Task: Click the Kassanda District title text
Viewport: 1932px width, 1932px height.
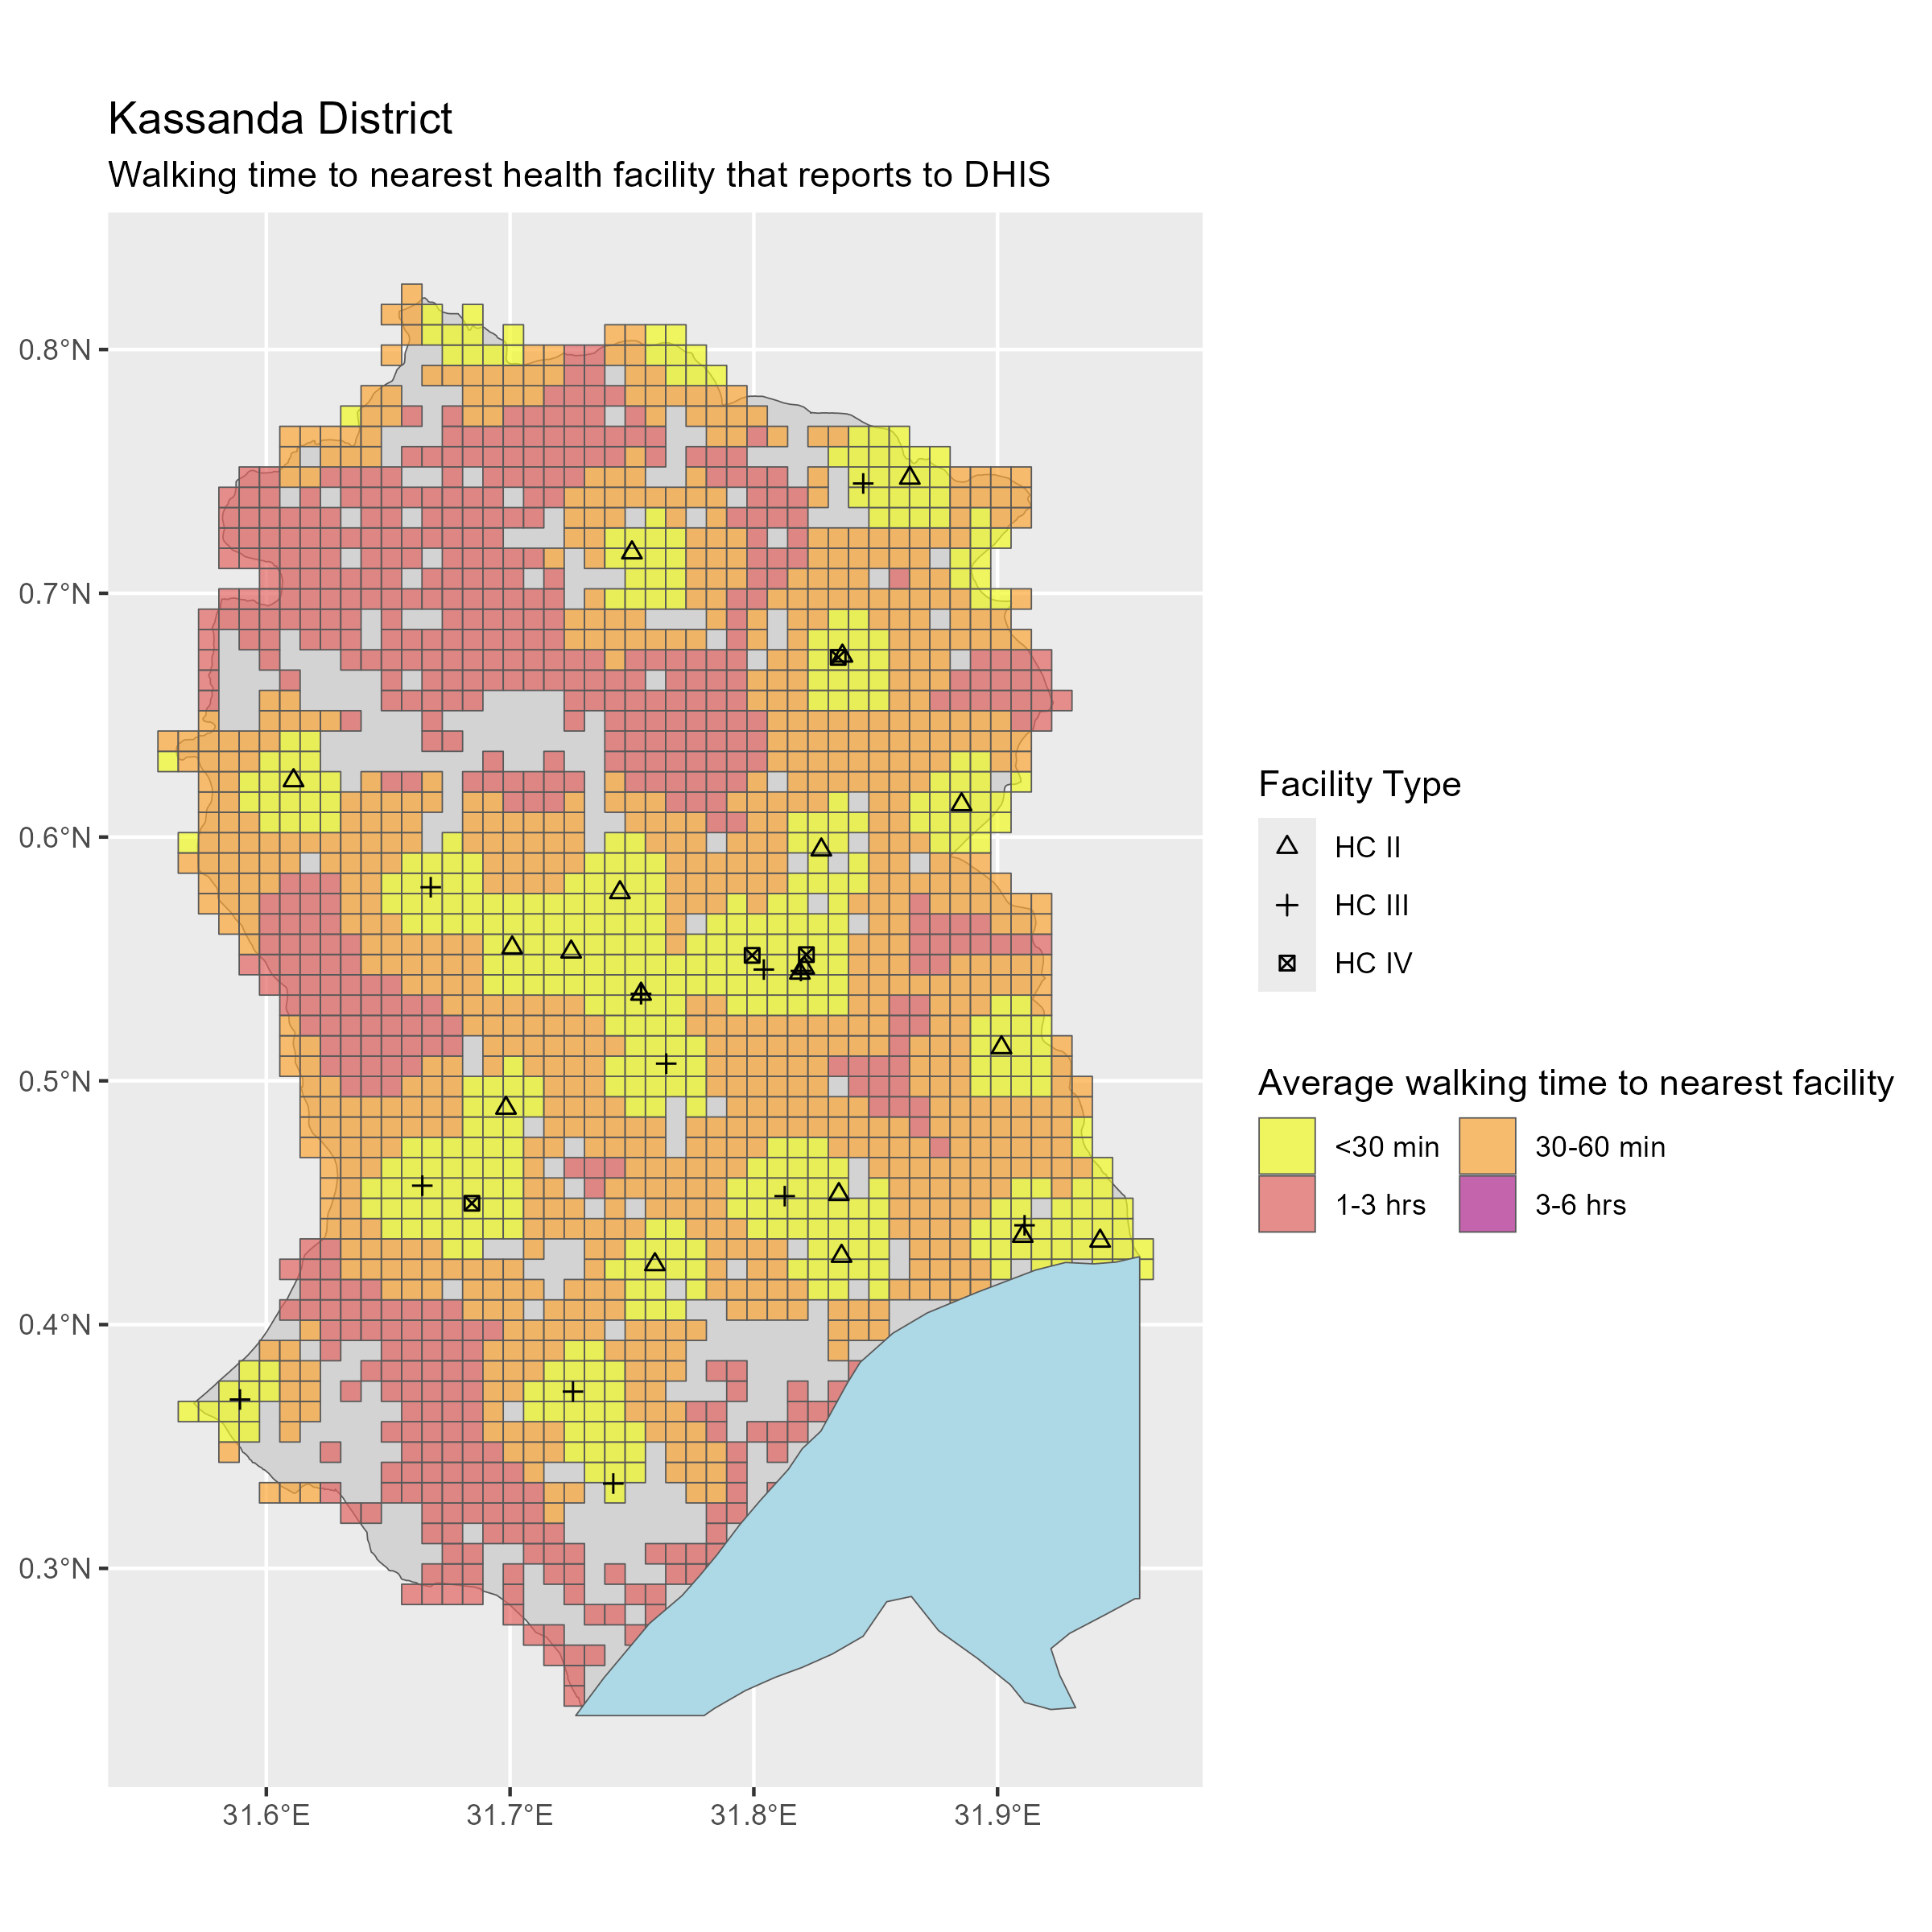Action: (280, 119)
